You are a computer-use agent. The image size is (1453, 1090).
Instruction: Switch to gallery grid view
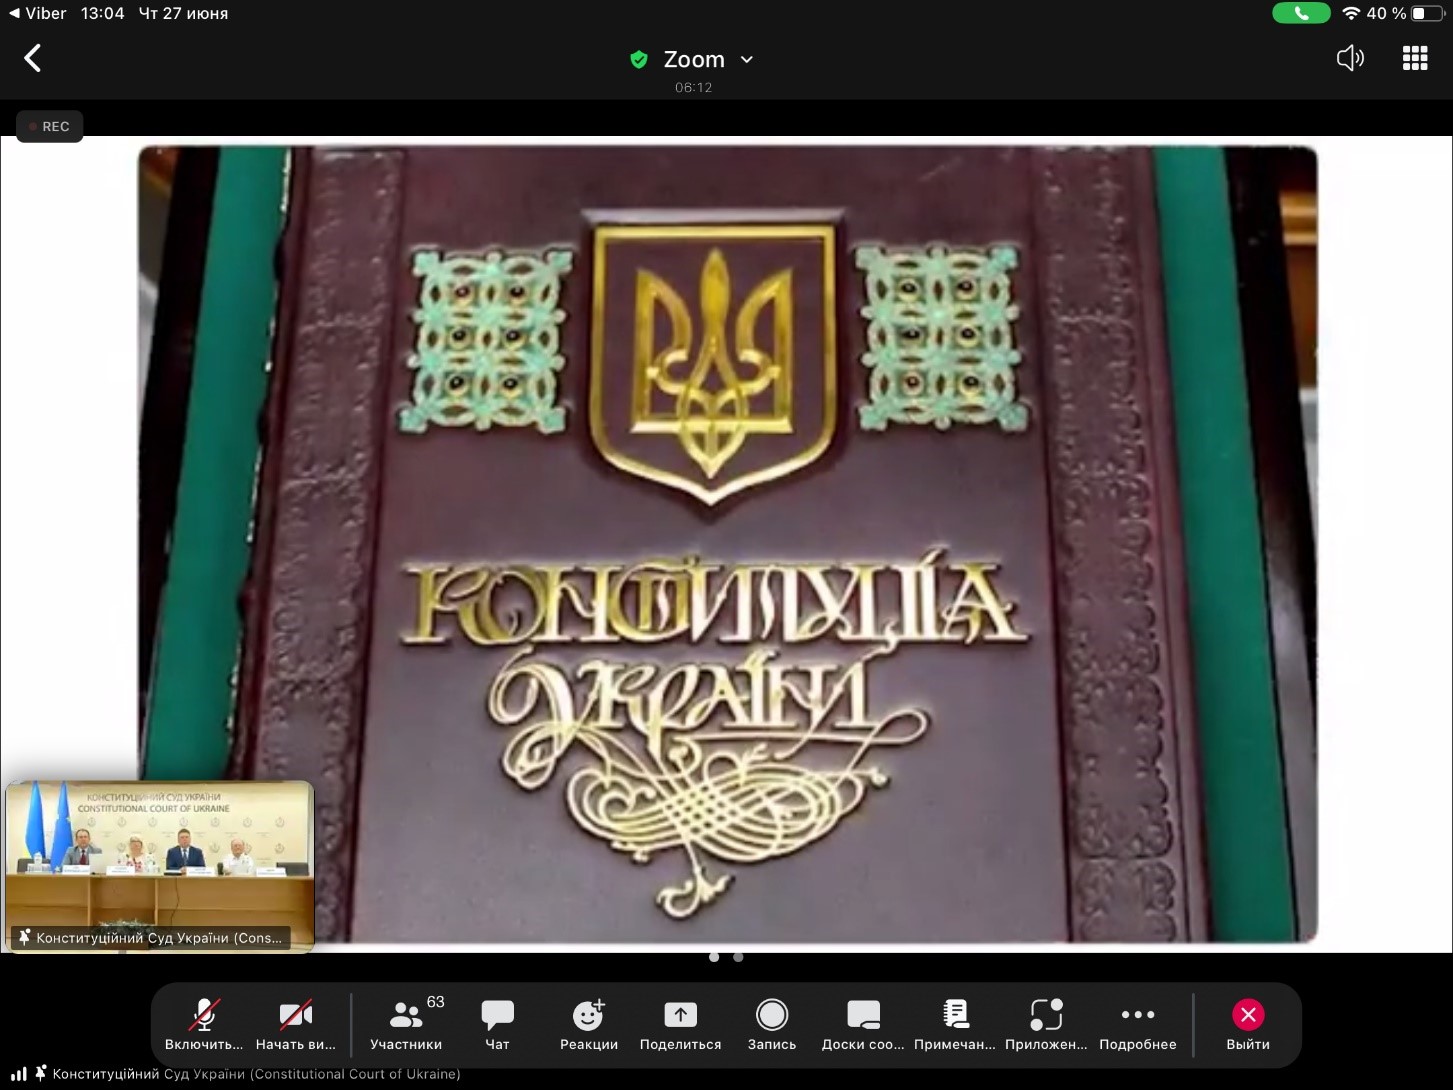coord(1415,58)
